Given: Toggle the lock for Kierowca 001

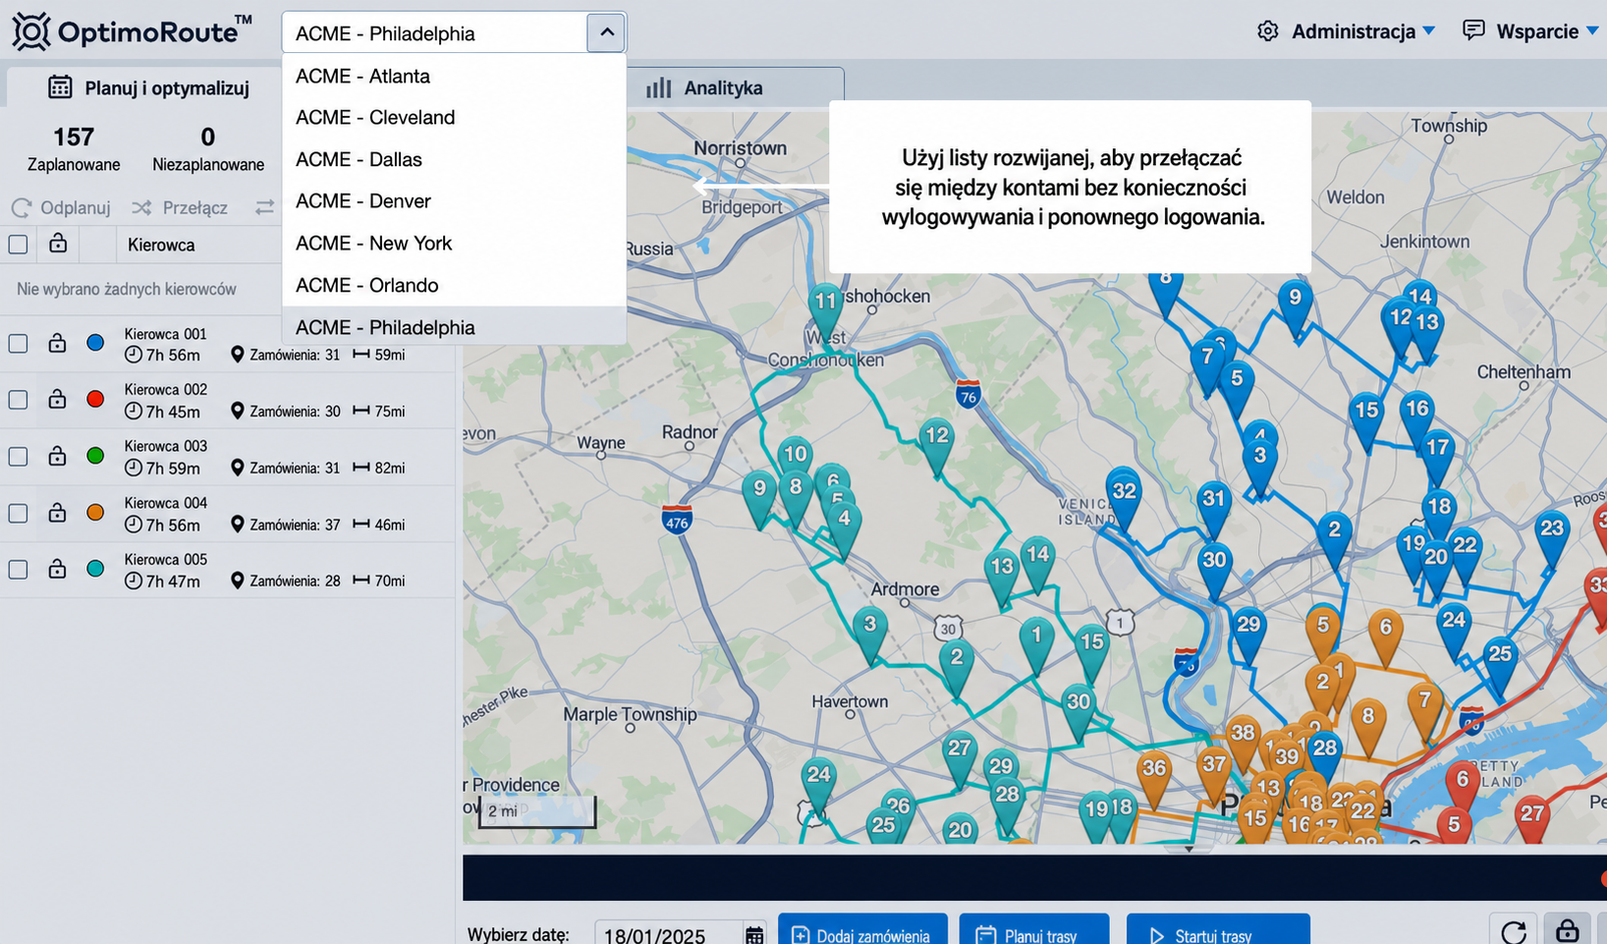Looking at the screenshot, I should point(57,343).
